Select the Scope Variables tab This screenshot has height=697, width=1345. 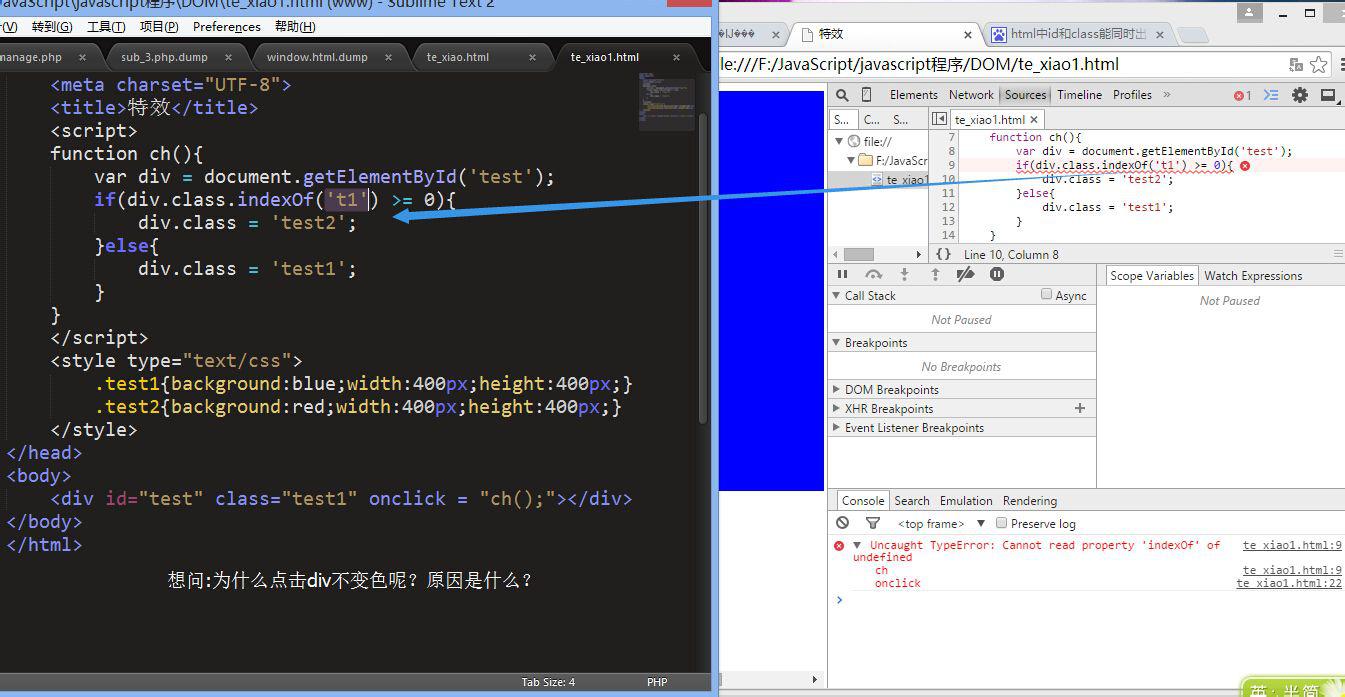tap(1152, 275)
